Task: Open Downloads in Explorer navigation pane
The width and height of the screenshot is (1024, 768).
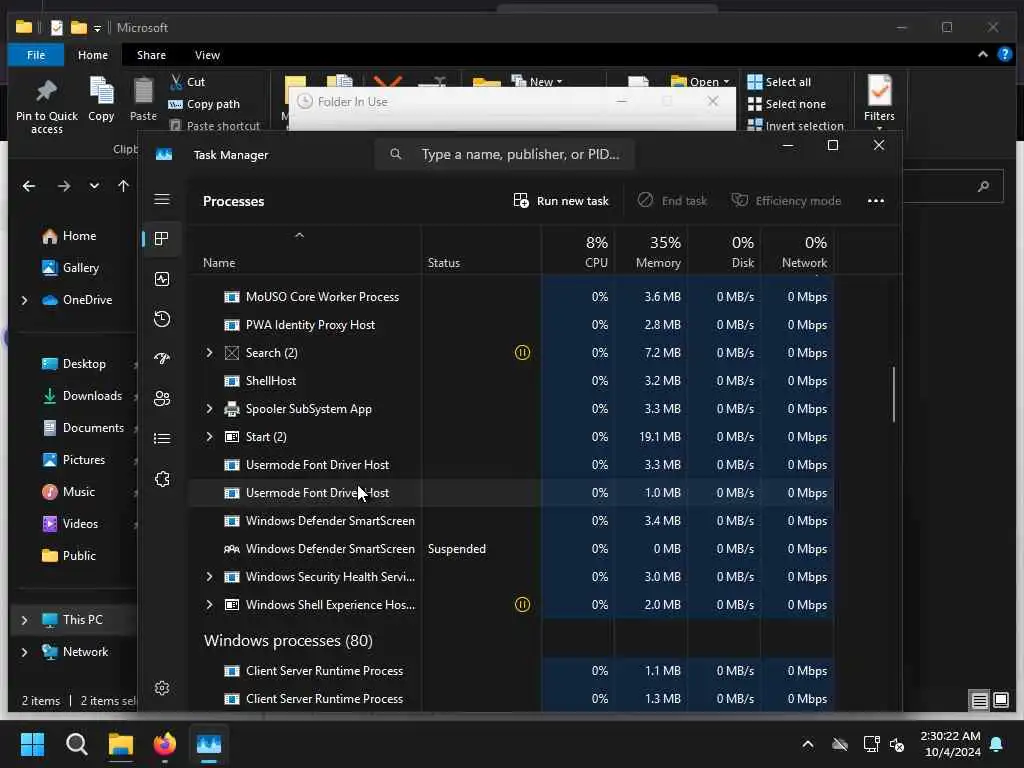Action: point(82,396)
